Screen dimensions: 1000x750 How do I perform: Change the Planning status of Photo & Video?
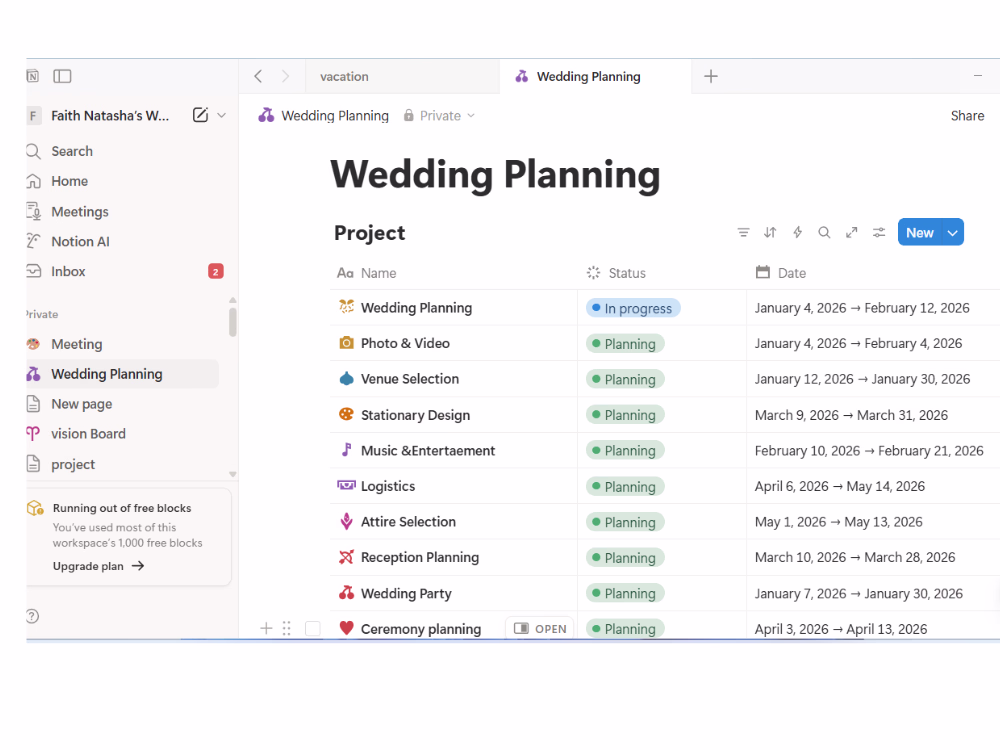click(625, 344)
